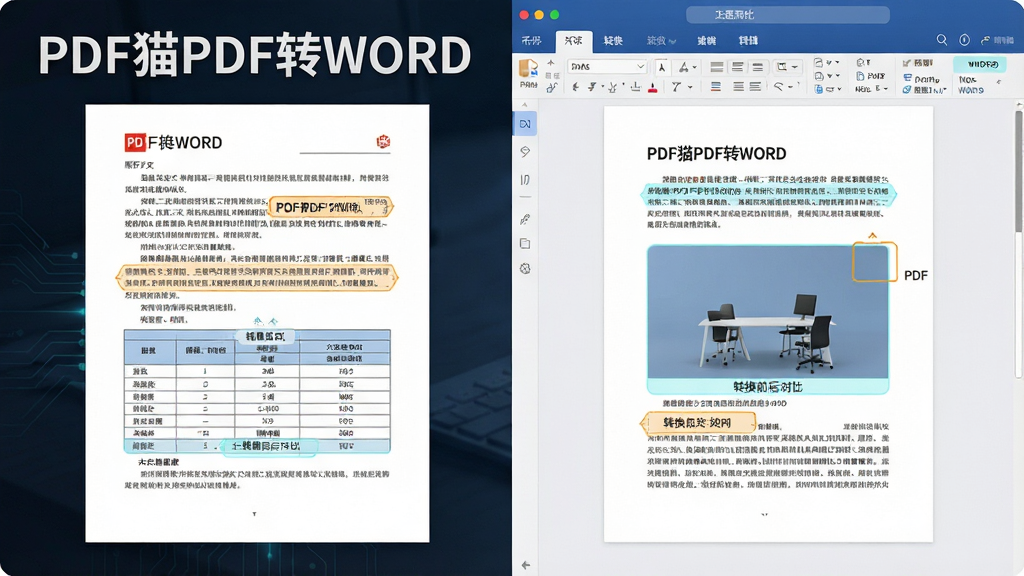Expand the arrow beside the stylized A icon

pyautogui.click(x=694, y=67)
